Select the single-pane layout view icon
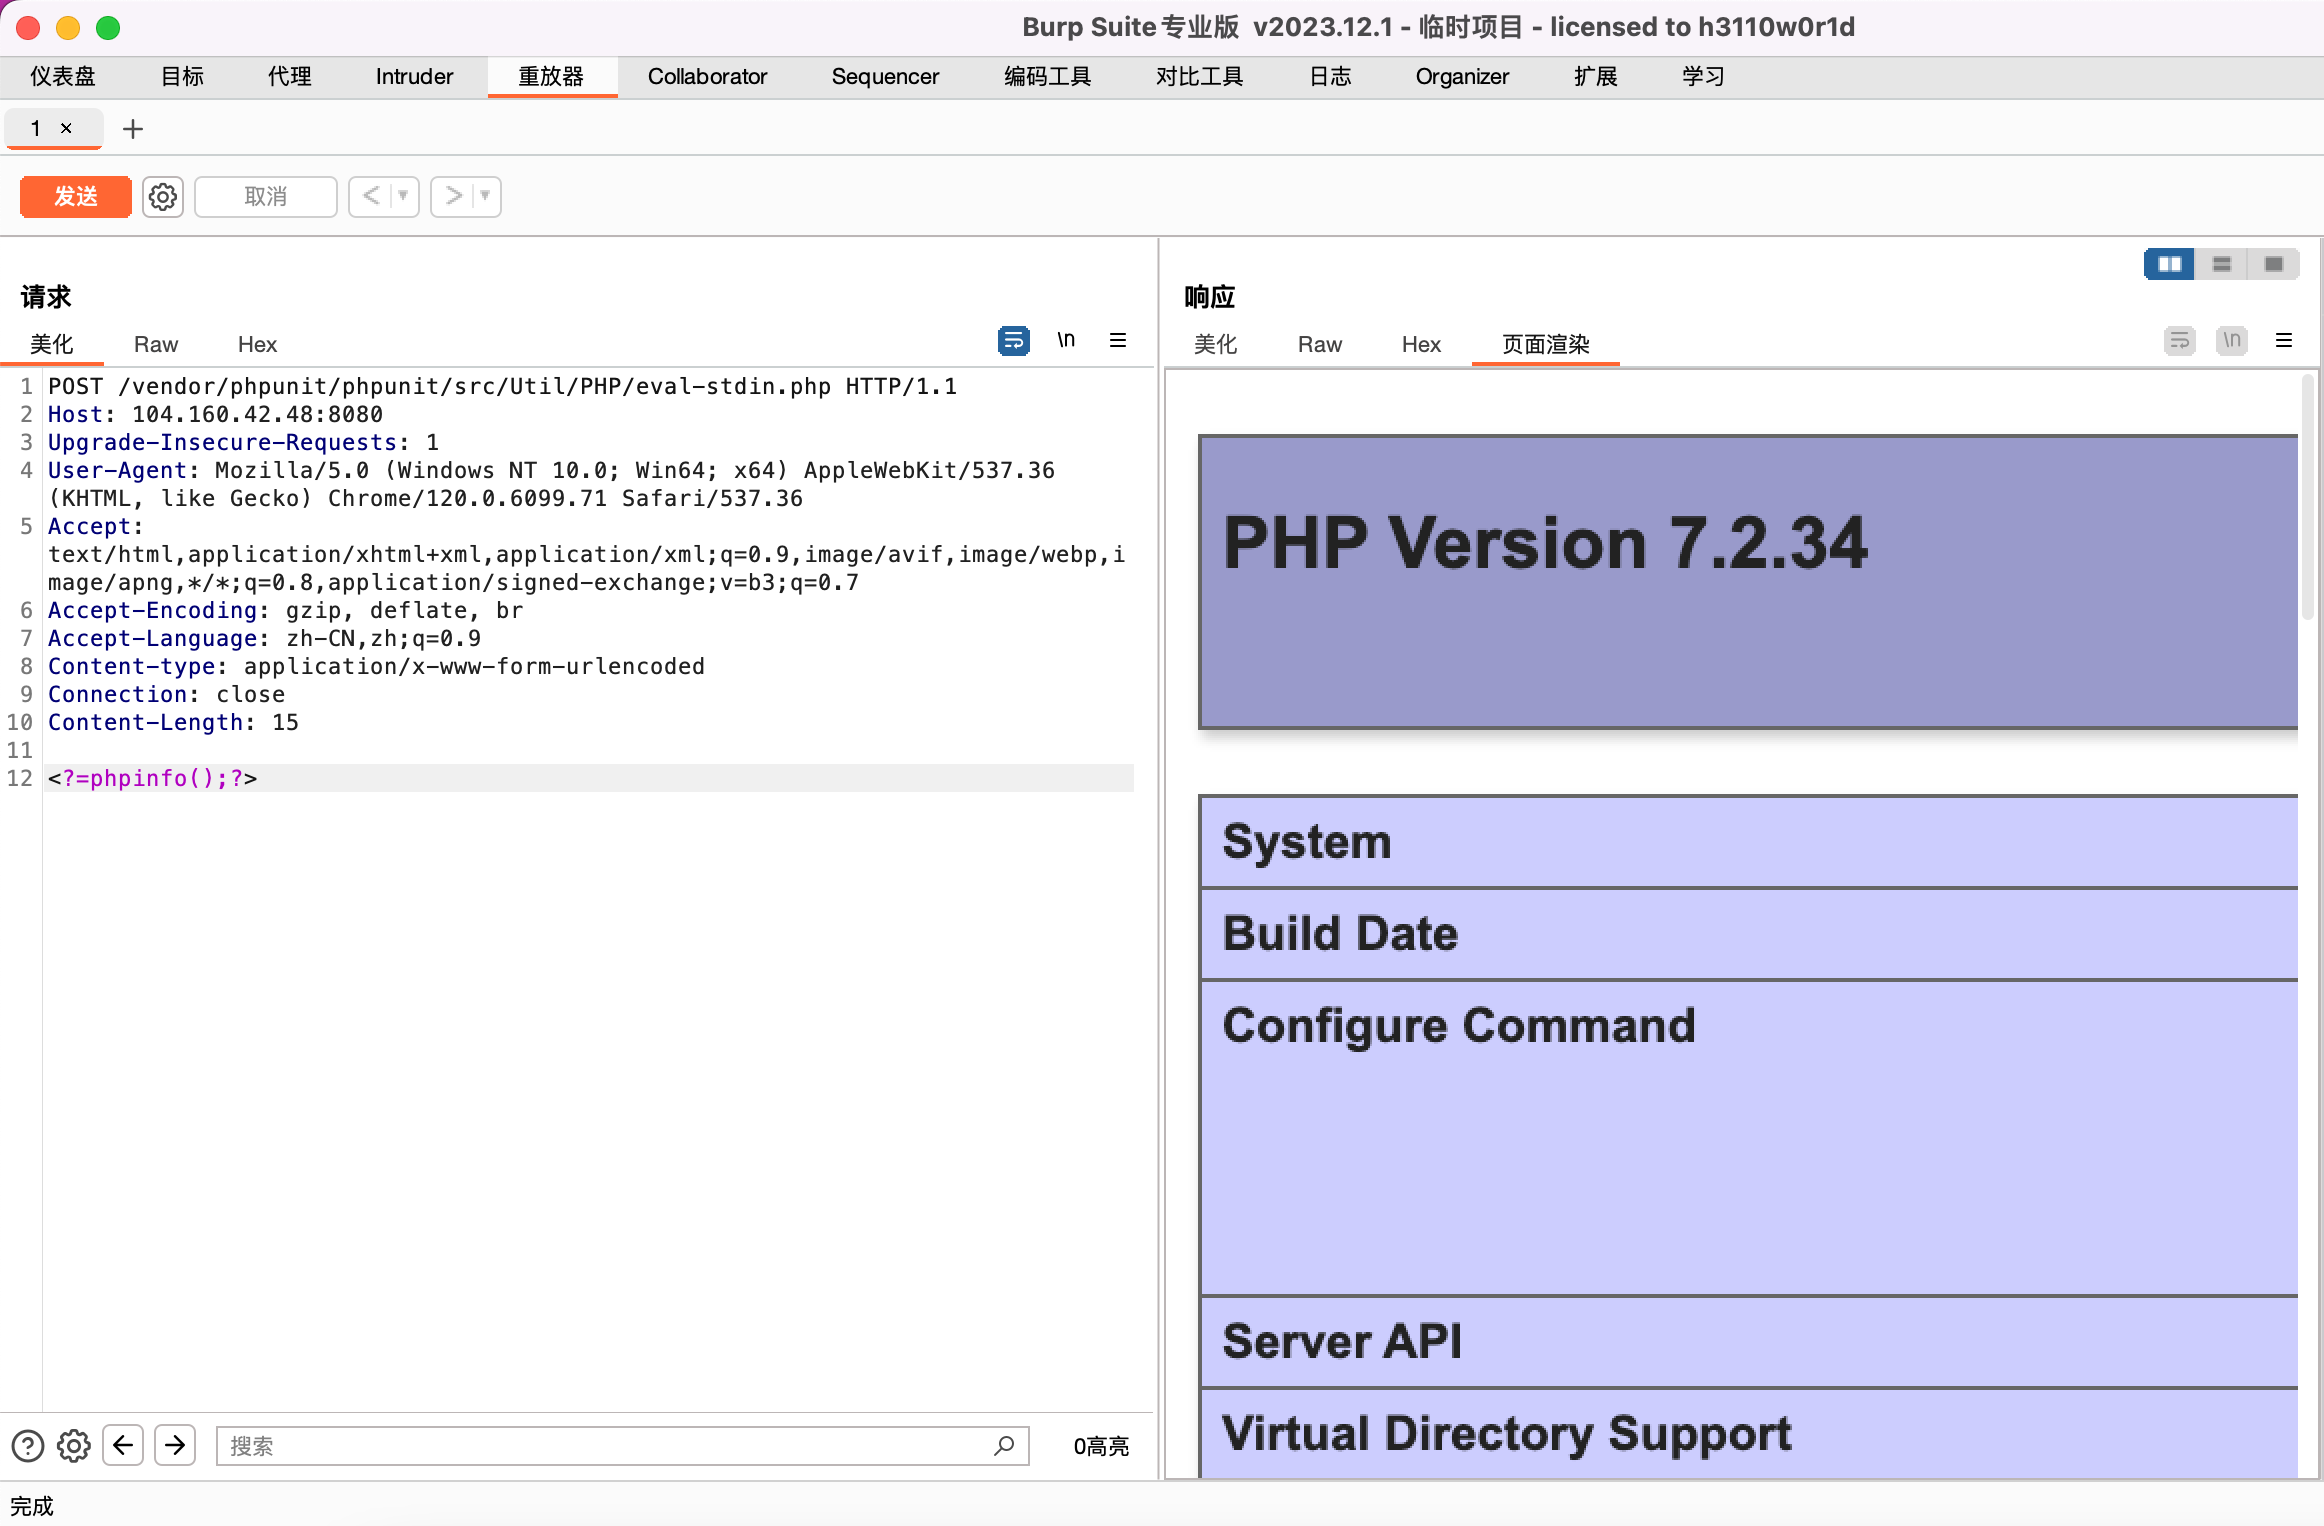Screen dimensions: 2324x1526 coord(2274,263)
